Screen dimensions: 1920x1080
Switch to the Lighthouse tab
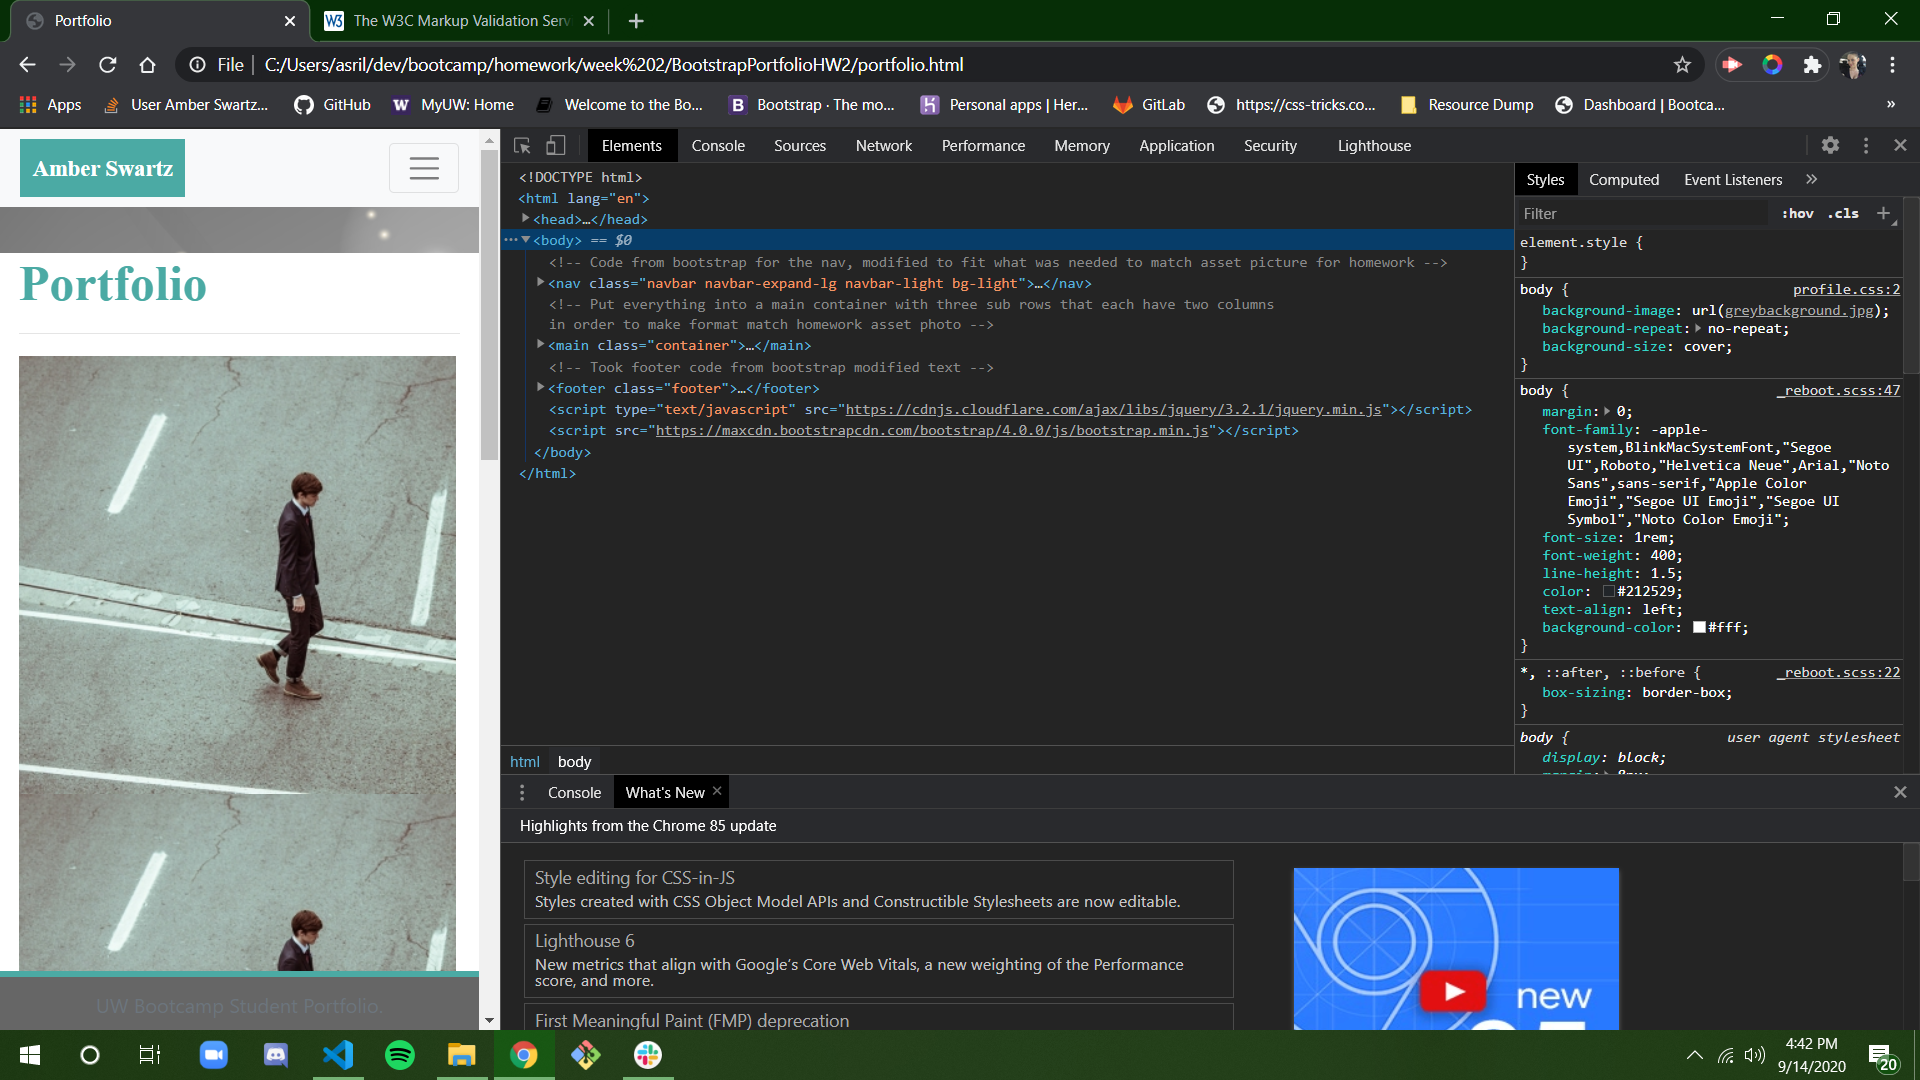(1374, 146)
